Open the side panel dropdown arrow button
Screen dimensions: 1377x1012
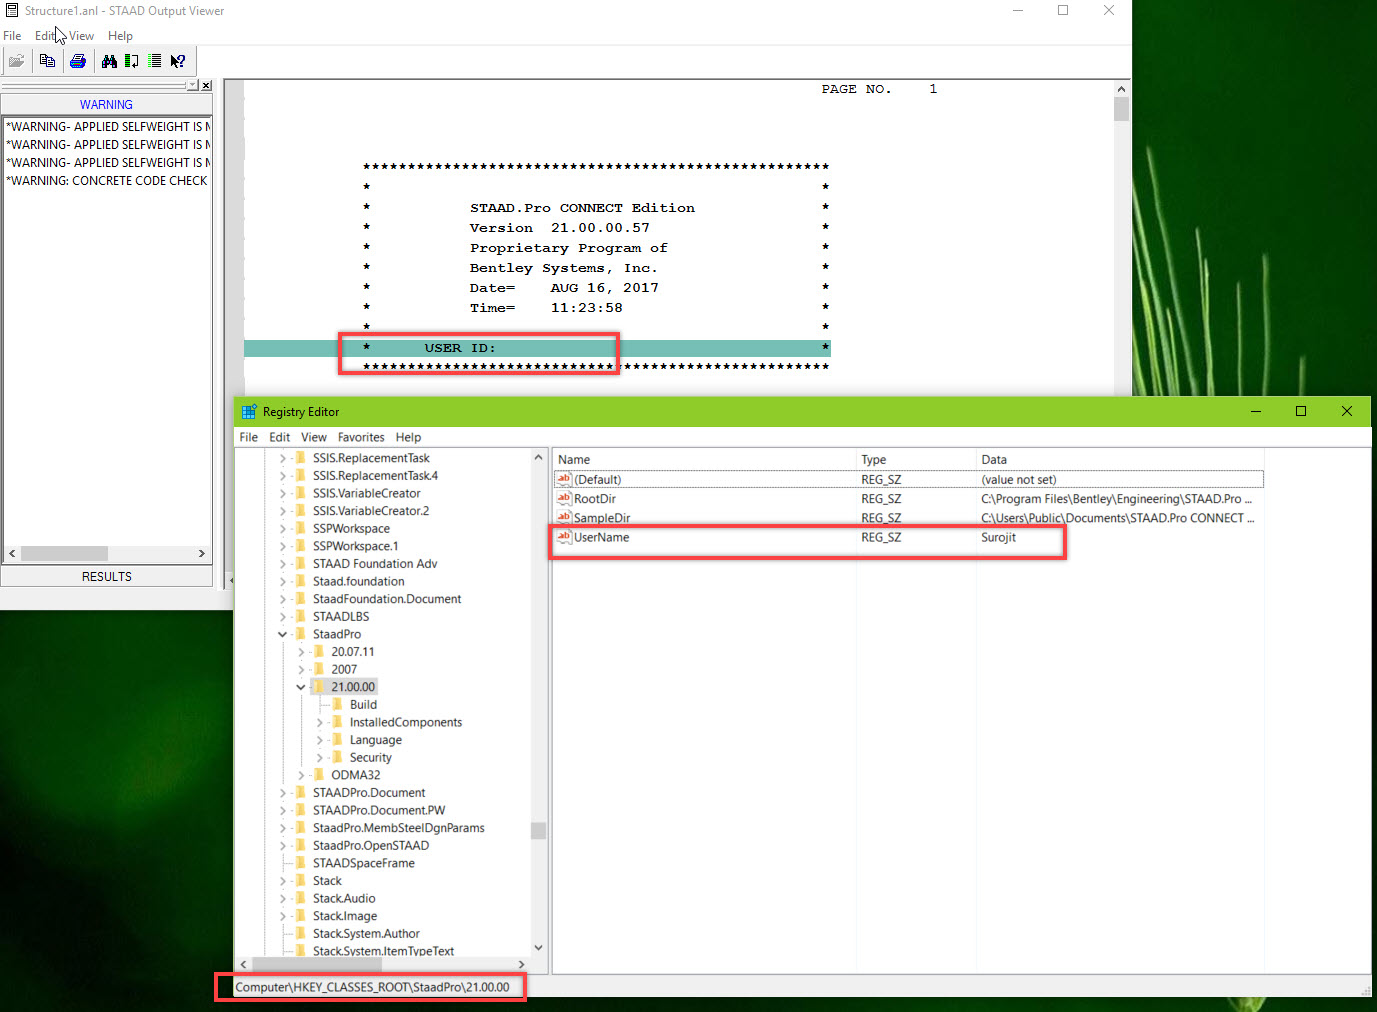pos(193,86)
